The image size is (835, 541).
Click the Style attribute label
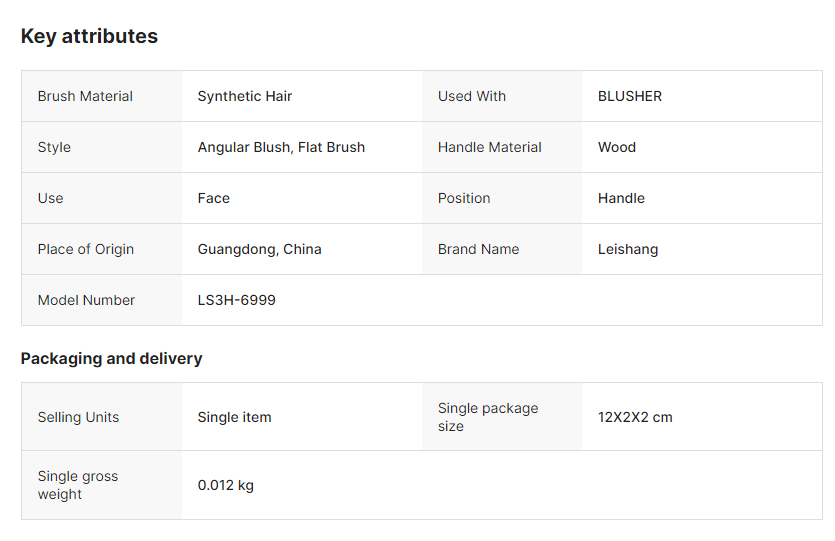point(54,147)
